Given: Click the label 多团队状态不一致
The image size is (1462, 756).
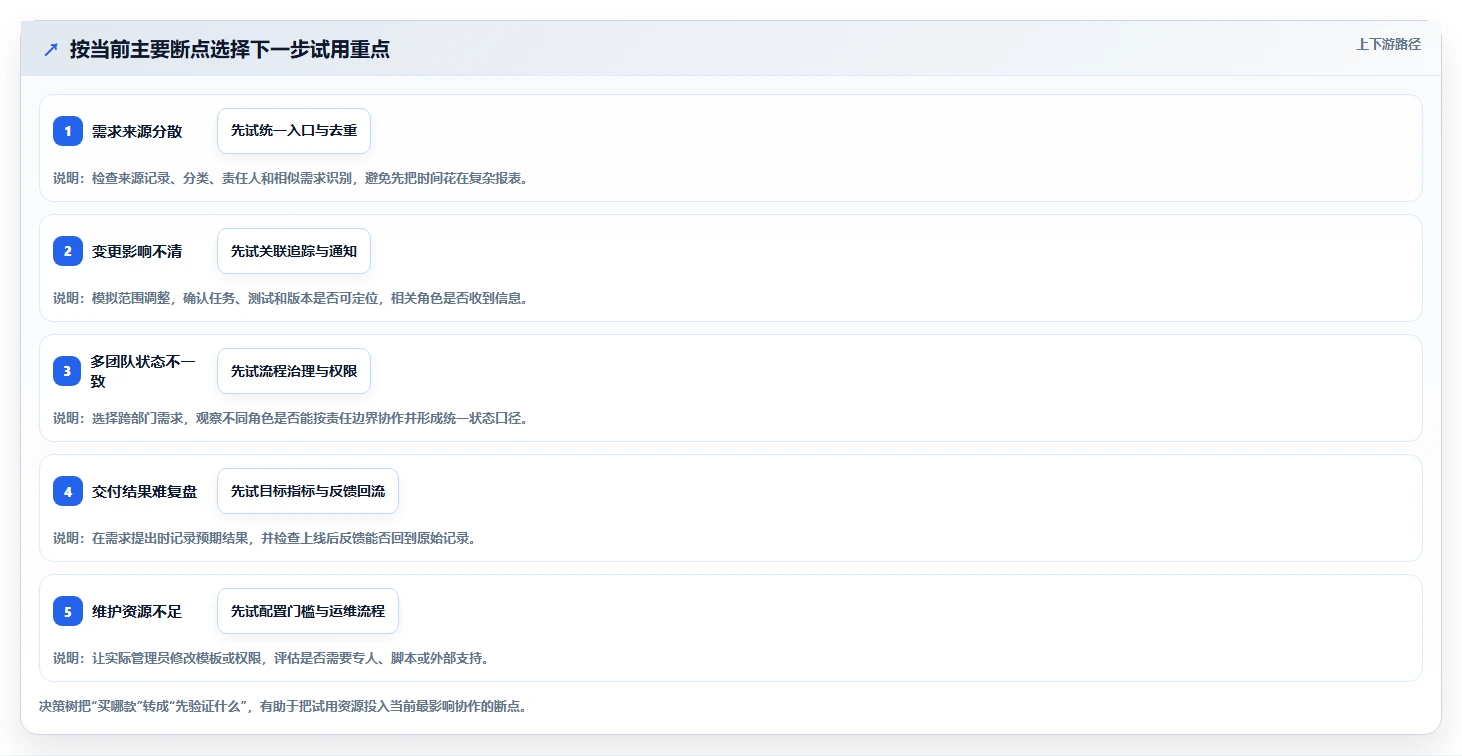Looking at the screenshot, I should (x=143, y=371).
